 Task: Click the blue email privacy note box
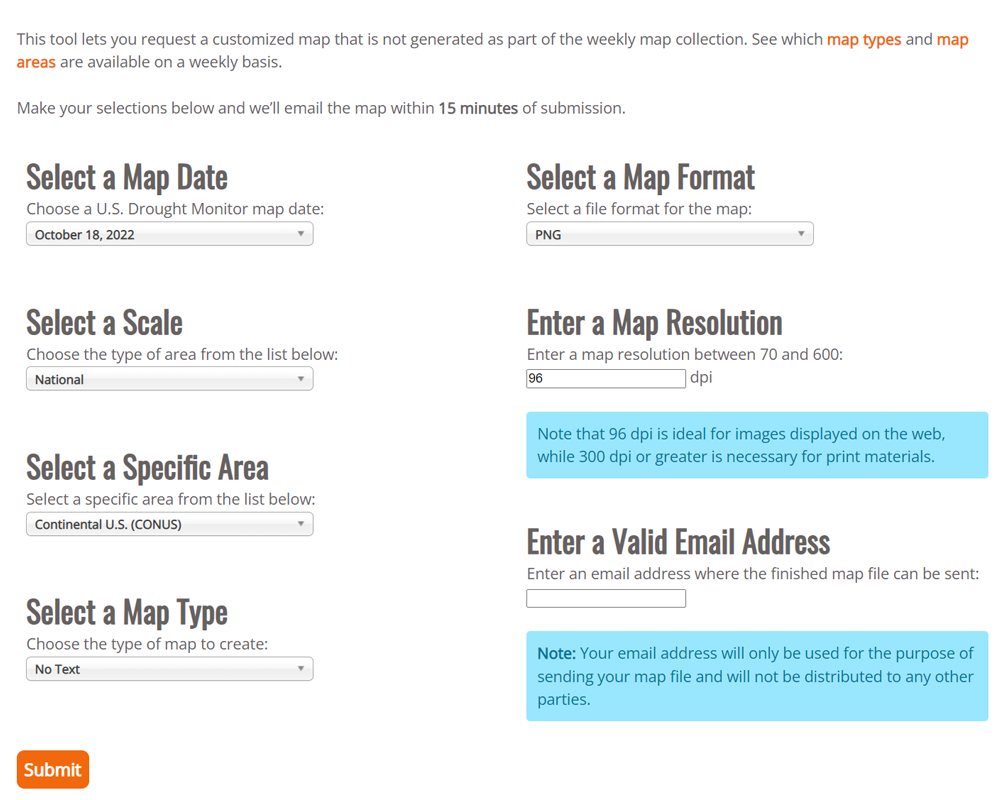[756, 676]
